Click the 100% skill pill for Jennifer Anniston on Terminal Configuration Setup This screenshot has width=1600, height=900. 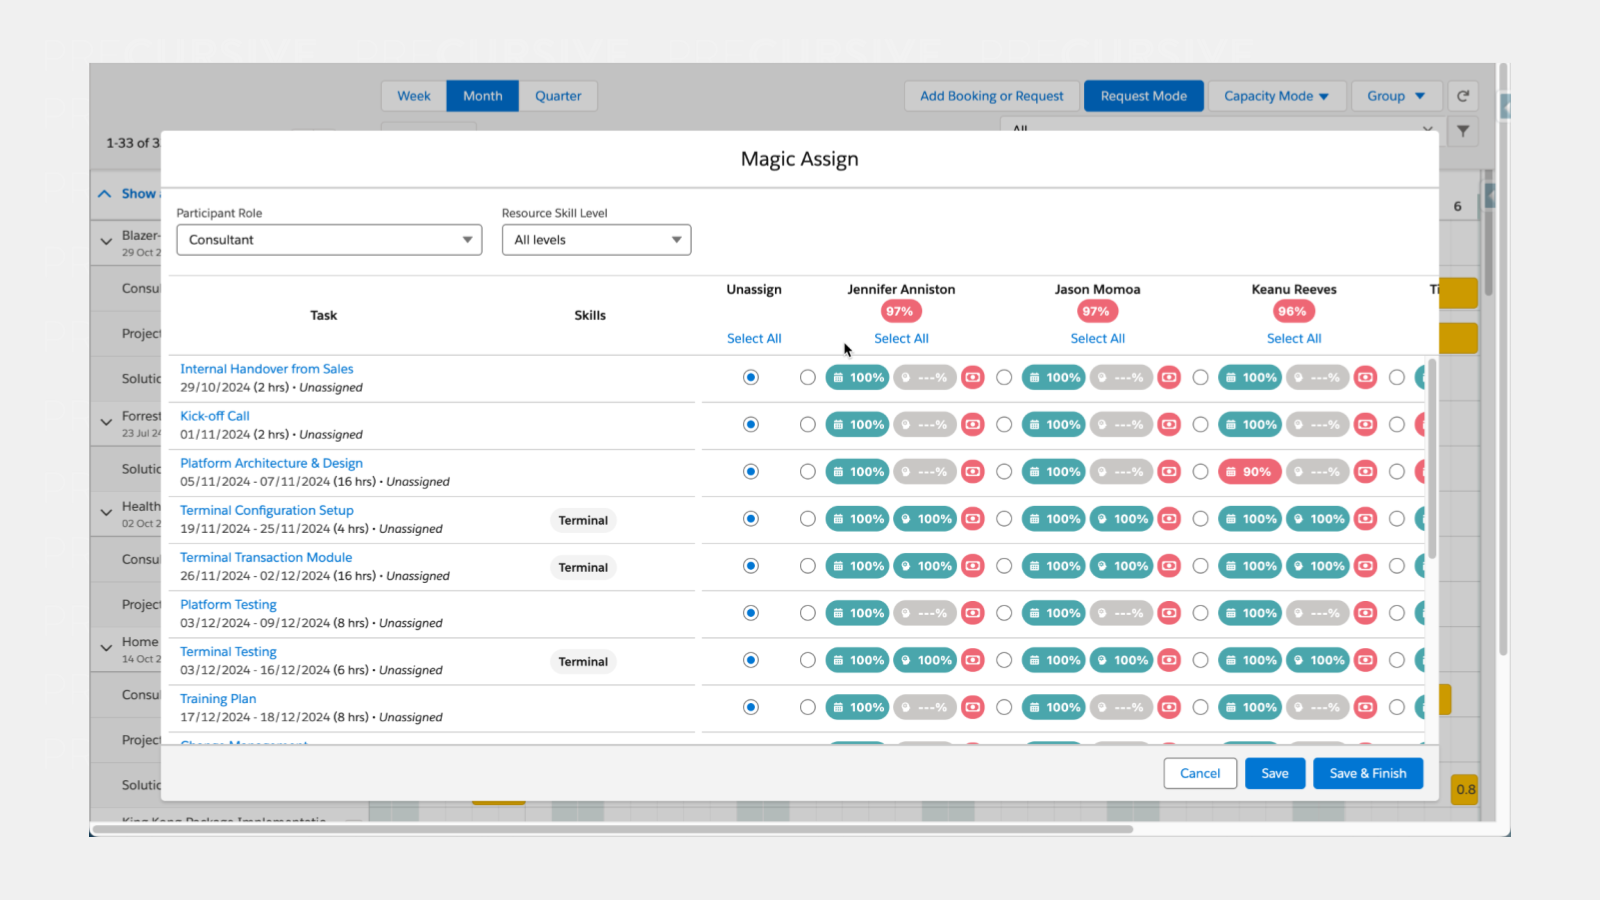click(925, 519)
